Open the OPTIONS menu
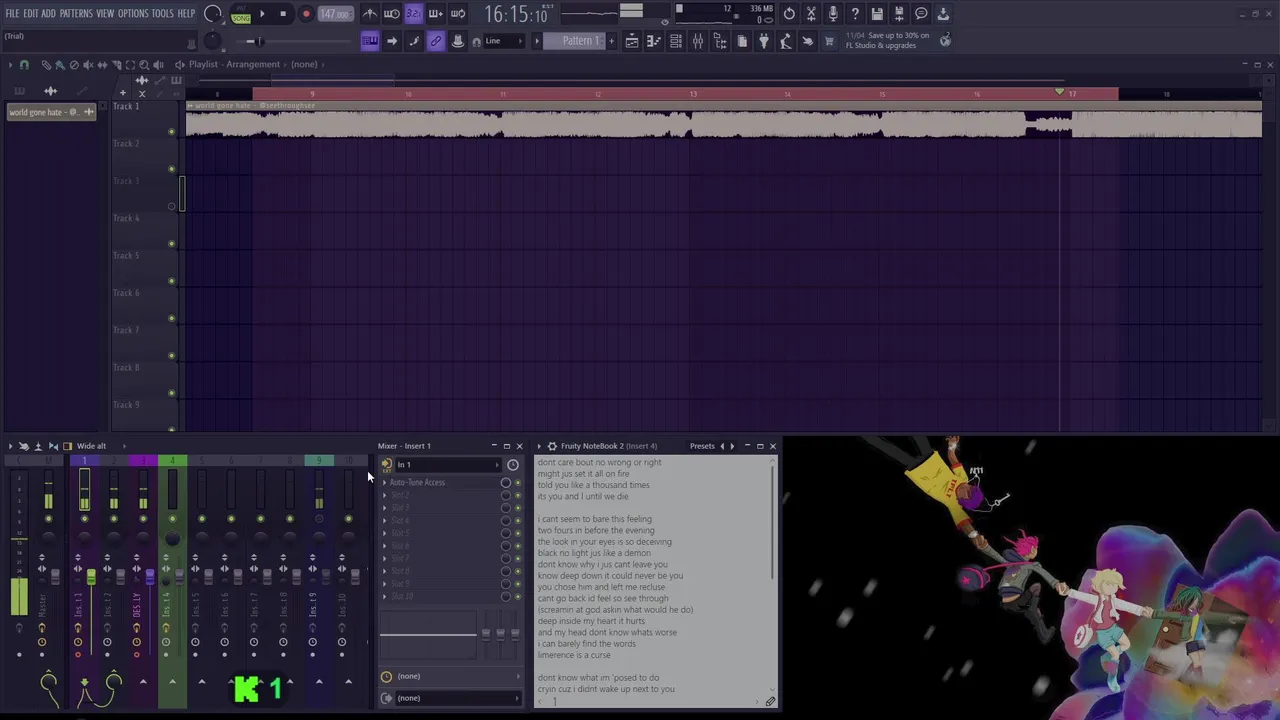Viewport: 1280px width, 720px height. pos(133,14)
